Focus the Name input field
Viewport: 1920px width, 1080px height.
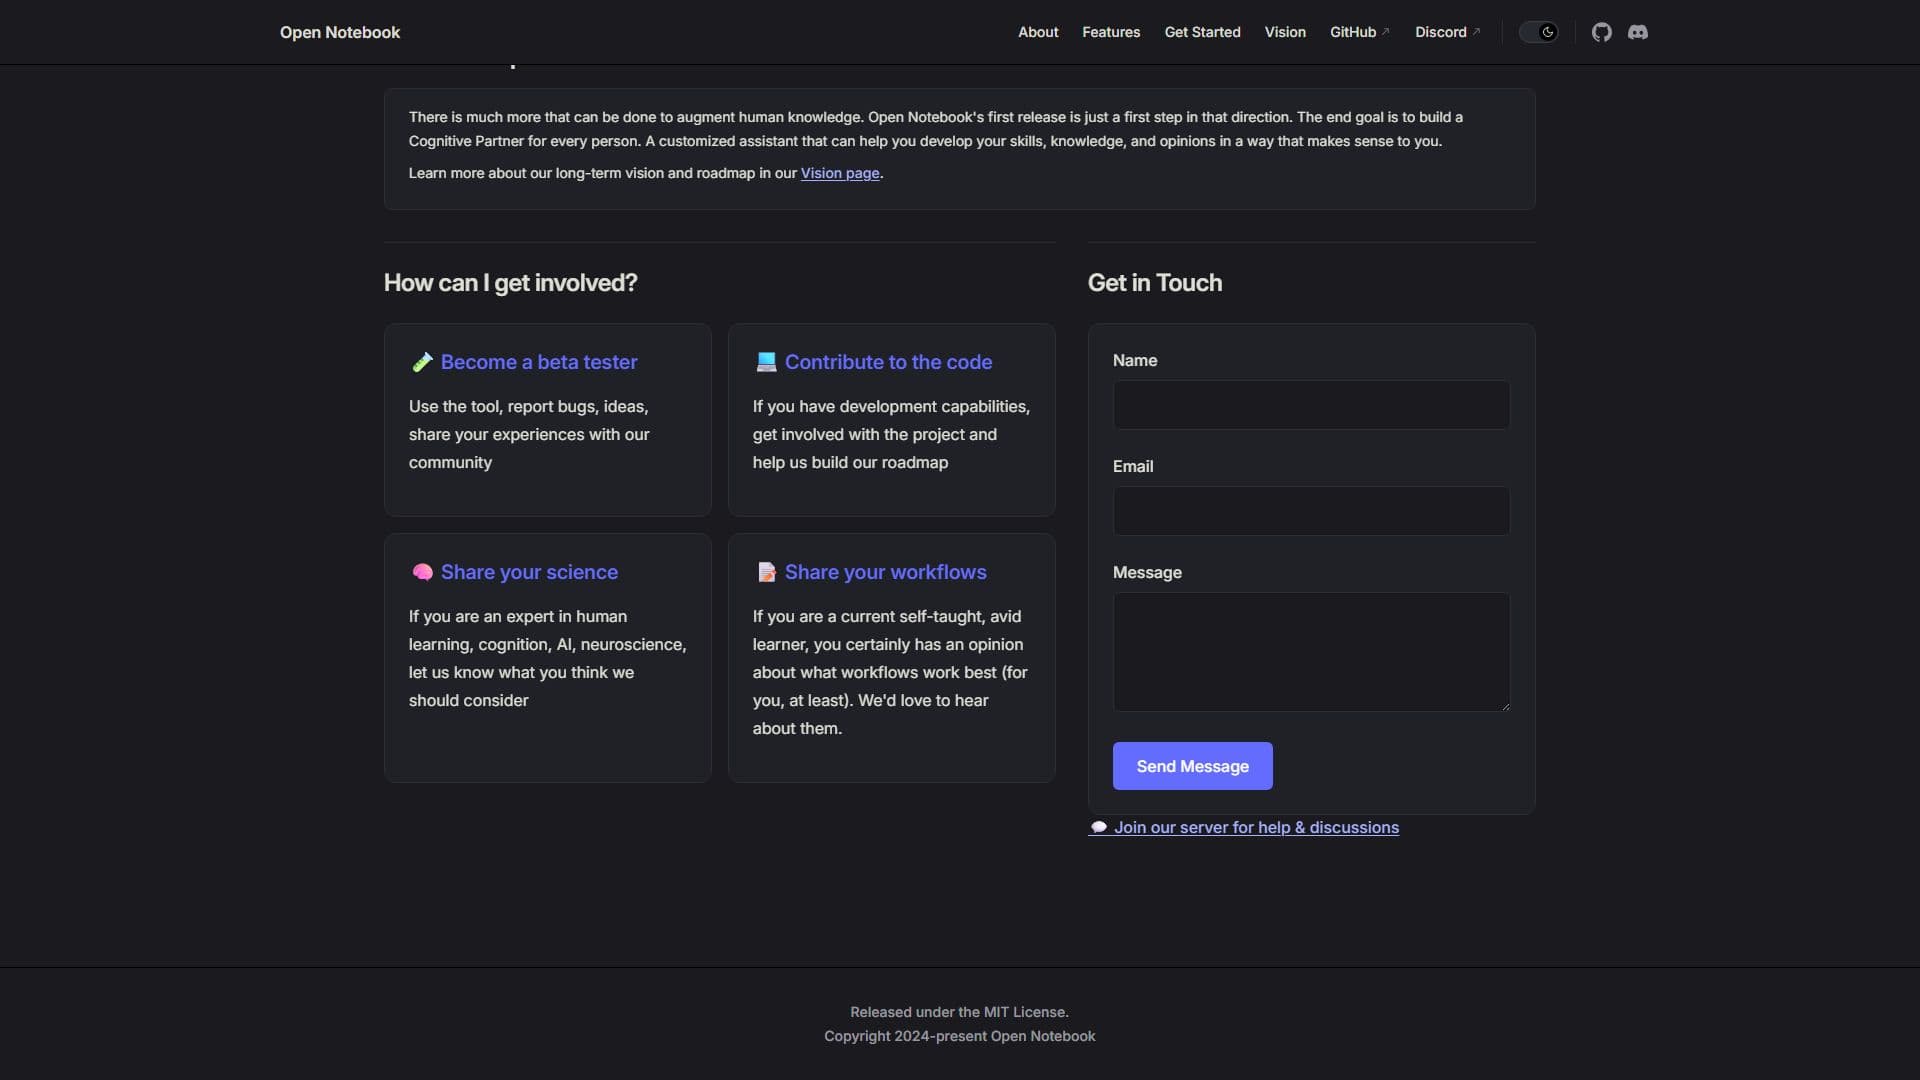1311,405
